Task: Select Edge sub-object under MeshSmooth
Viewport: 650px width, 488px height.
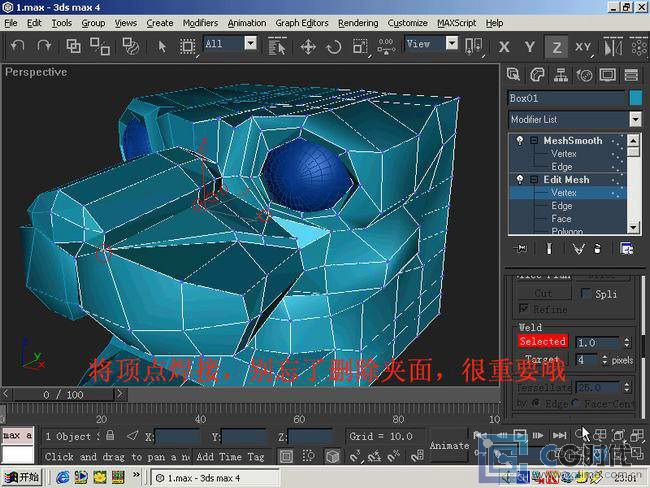Action: click(x=562, y=167)
